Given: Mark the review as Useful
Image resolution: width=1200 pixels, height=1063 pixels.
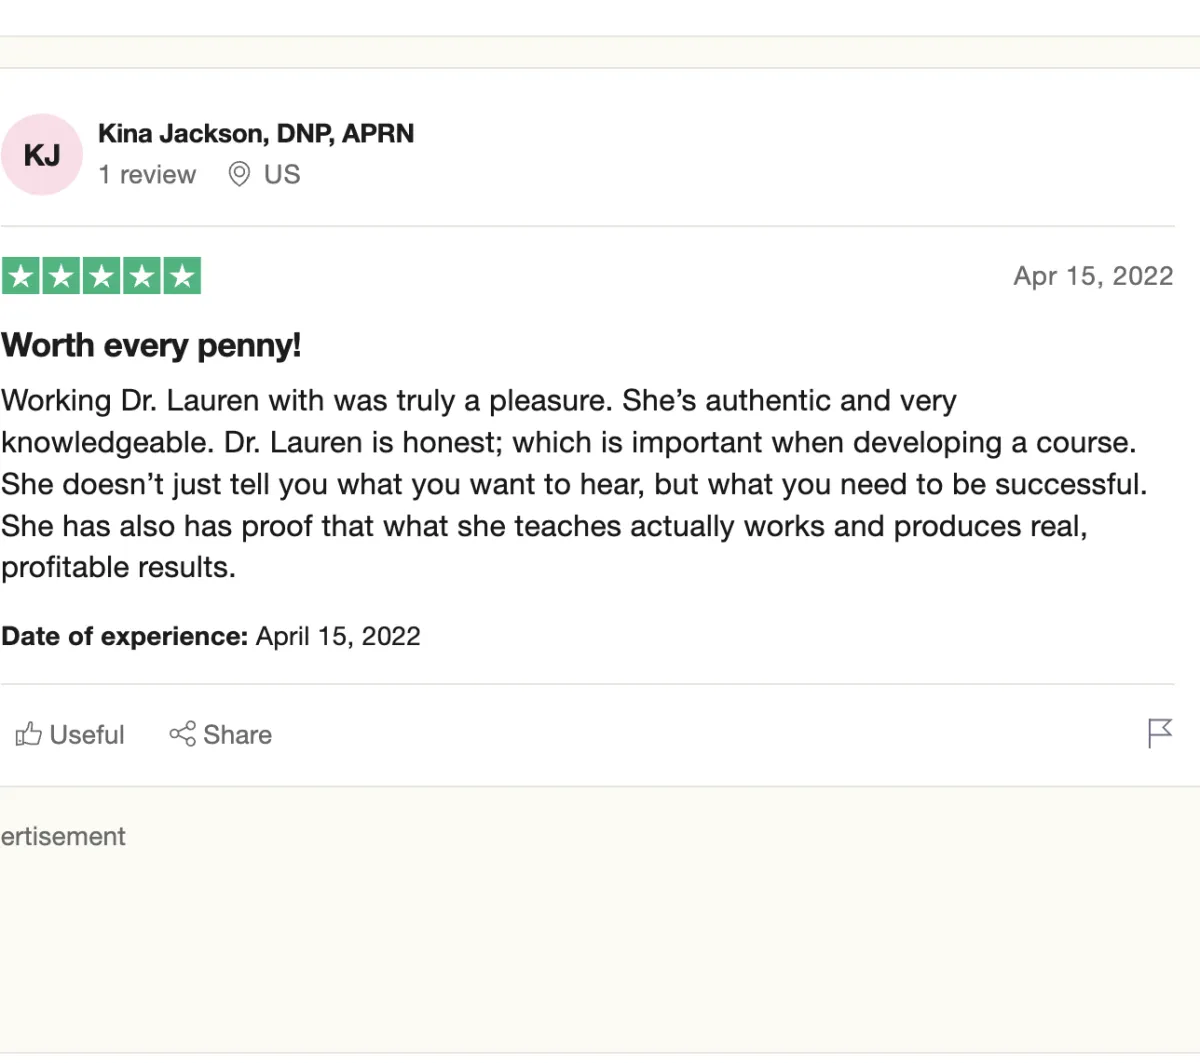Looking at the screenshot, I should pos(70,734).
